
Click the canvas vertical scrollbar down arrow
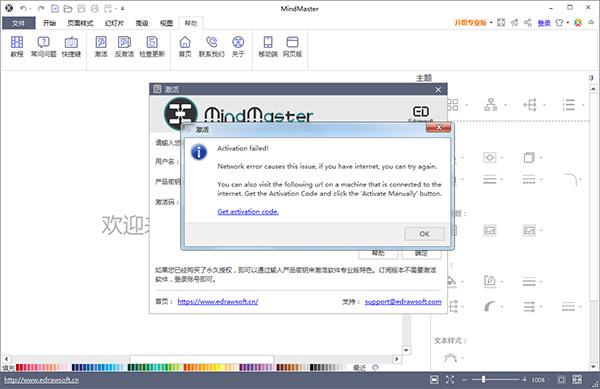(406, 350)
